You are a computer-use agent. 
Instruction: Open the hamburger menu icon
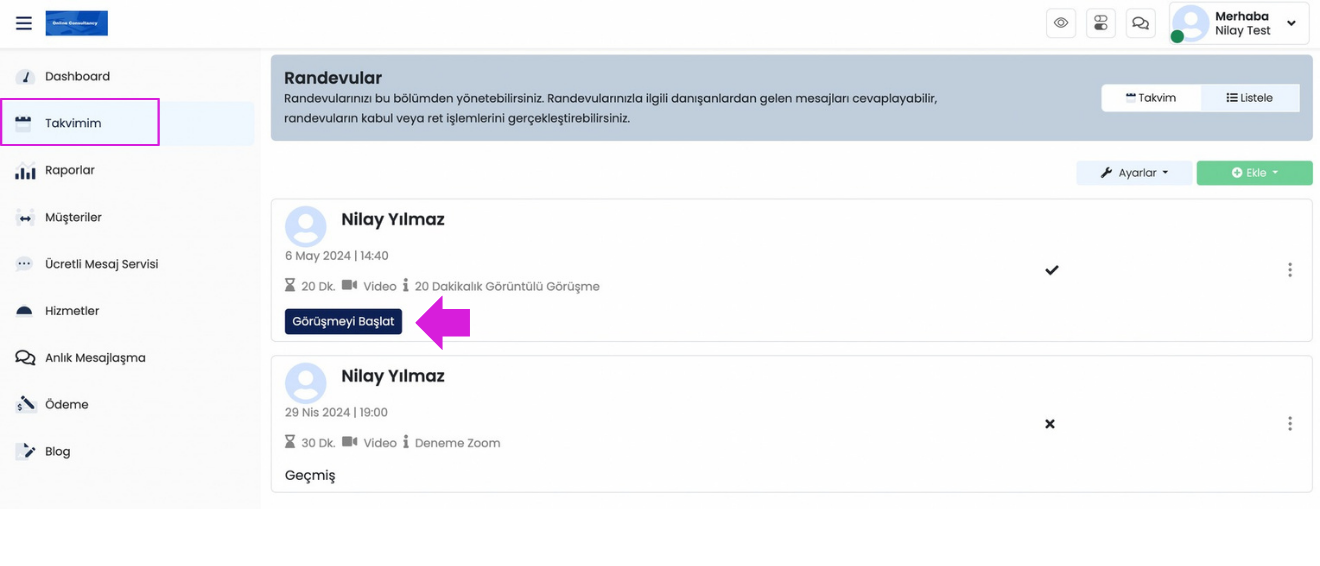(x=24, y=23)
